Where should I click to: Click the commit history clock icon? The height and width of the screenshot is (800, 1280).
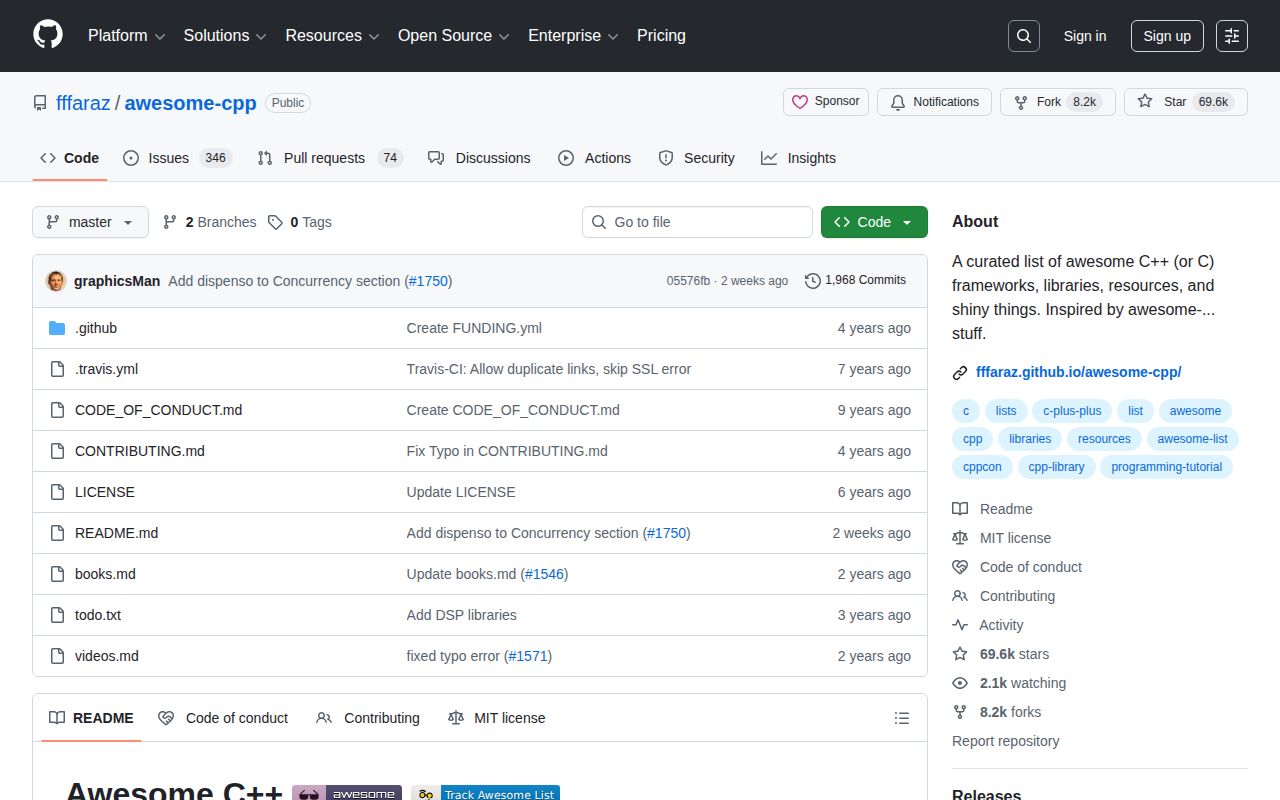[x=813, y=281]
